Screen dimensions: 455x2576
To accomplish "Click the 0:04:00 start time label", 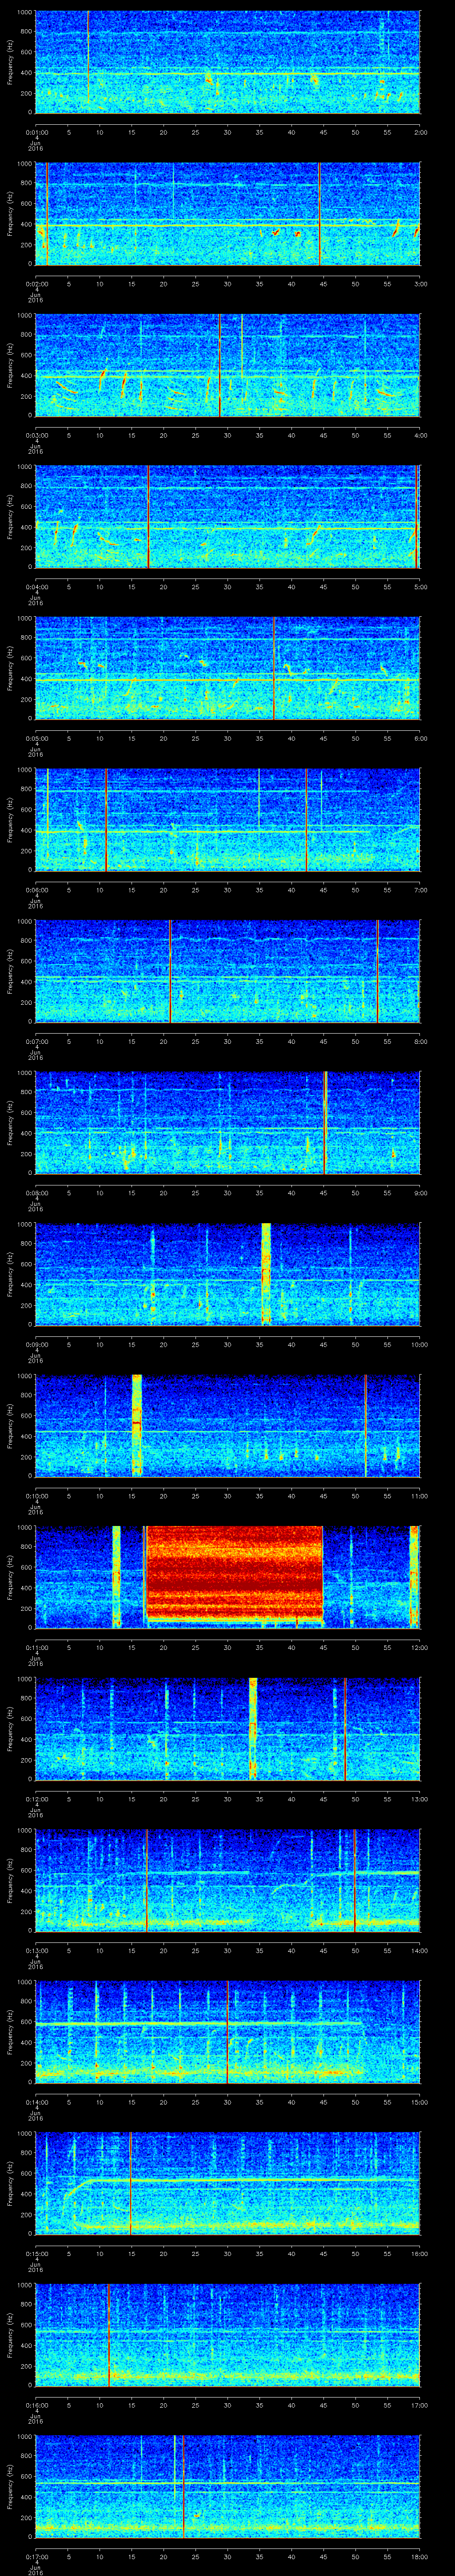I will 36,586.
